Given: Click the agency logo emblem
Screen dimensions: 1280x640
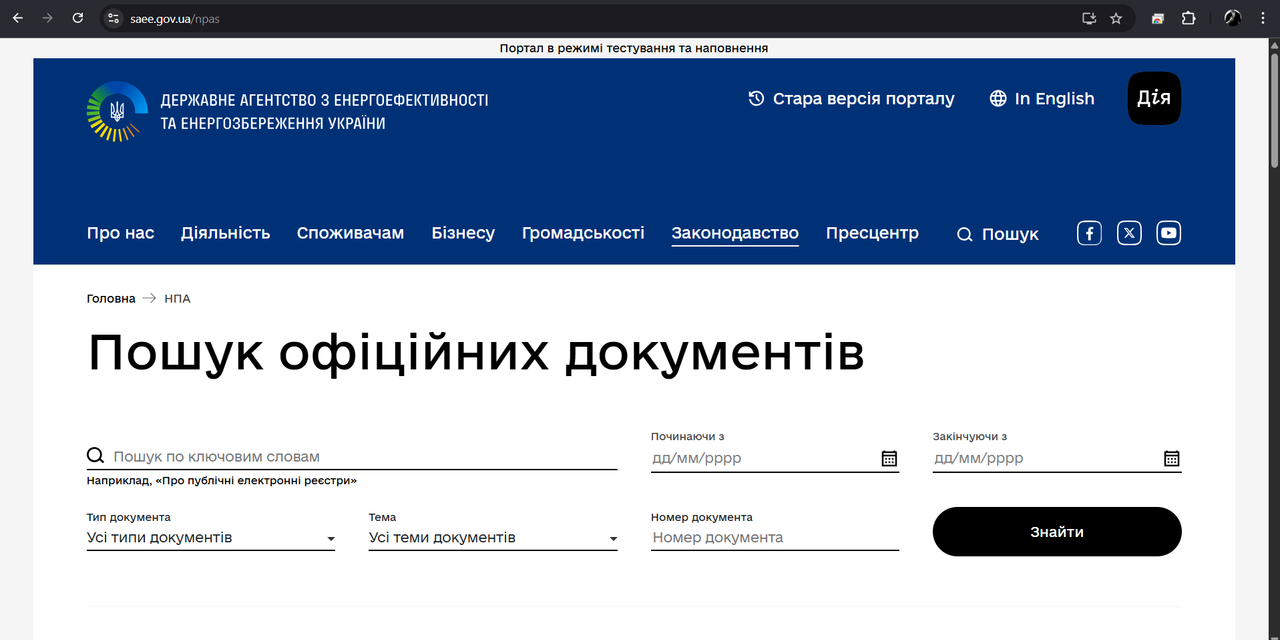Looking at the screenshot, I should coord(118,111).
